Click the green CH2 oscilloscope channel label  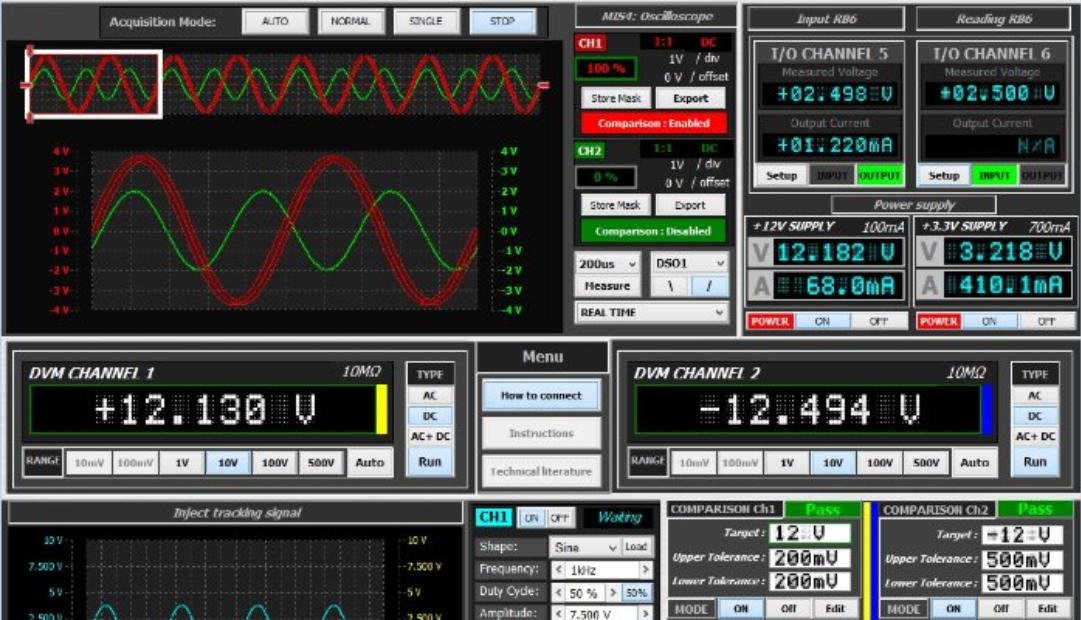(x=589, y=150)
